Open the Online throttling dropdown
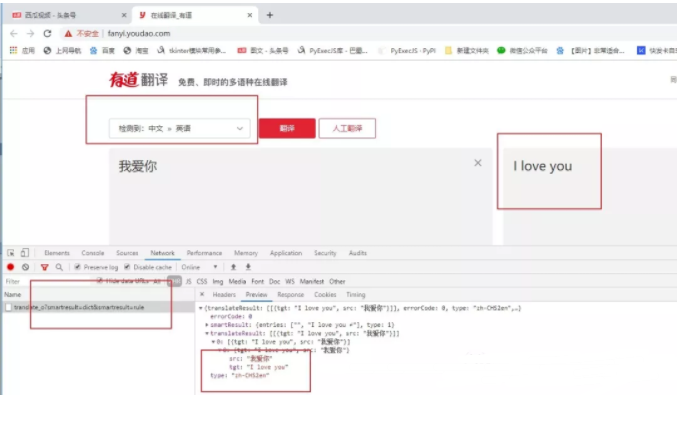The width and height of the screenshot is (680, 431). tap(199, 267)
